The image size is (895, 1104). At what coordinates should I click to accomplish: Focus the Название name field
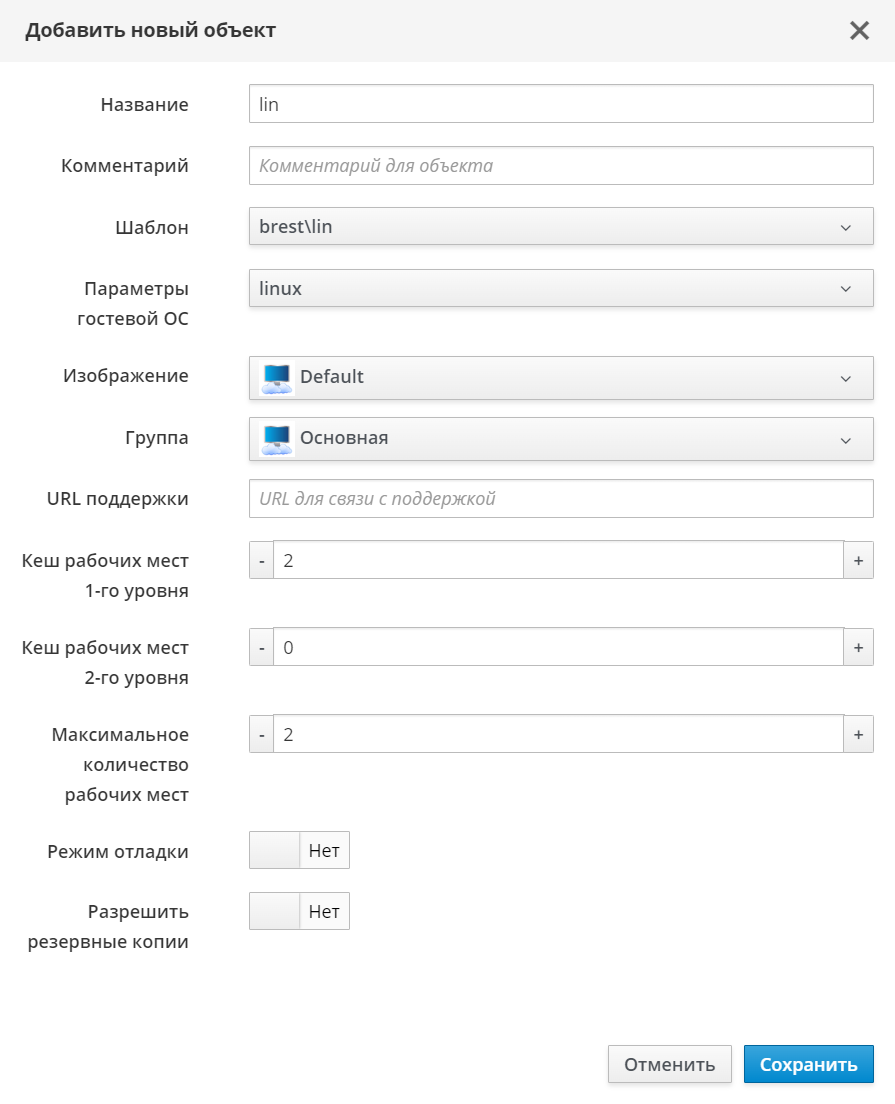pos(561,104)
